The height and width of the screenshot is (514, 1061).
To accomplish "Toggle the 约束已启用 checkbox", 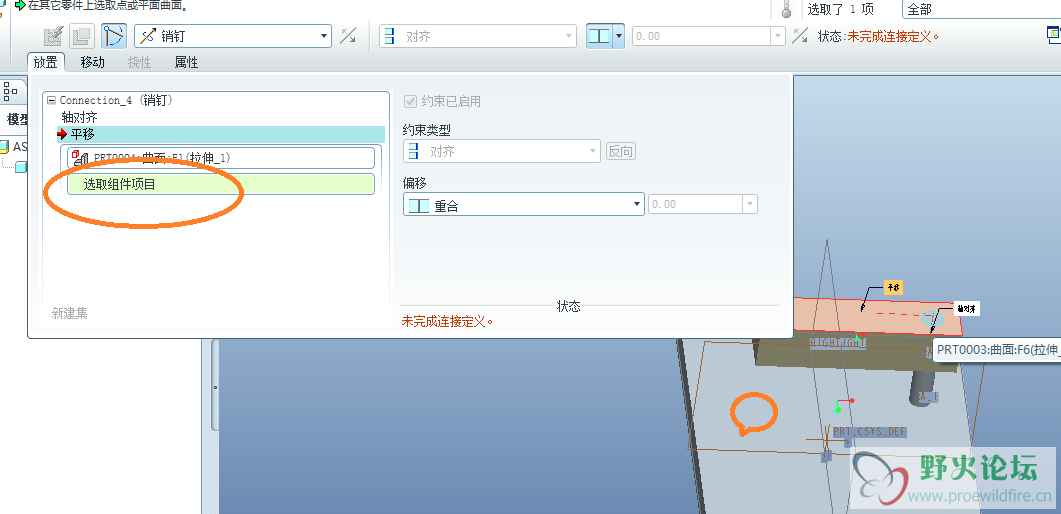I will (x=410, y=101).
